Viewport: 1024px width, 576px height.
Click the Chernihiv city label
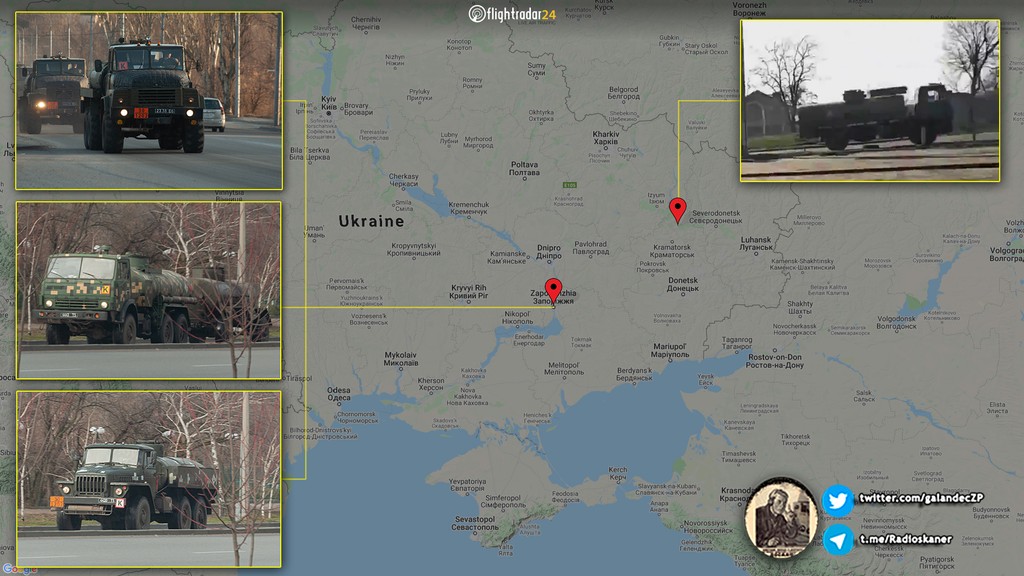(366, 24)
